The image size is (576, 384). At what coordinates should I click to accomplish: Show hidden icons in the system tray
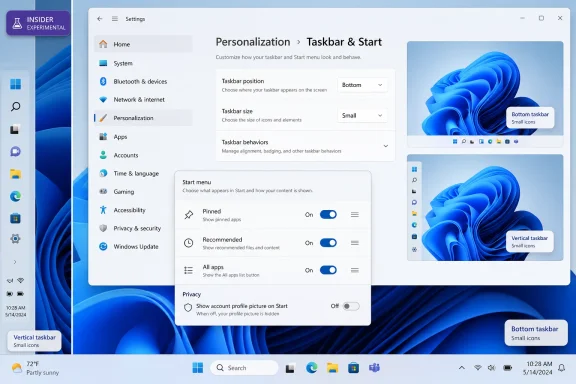tap(462, 368)
